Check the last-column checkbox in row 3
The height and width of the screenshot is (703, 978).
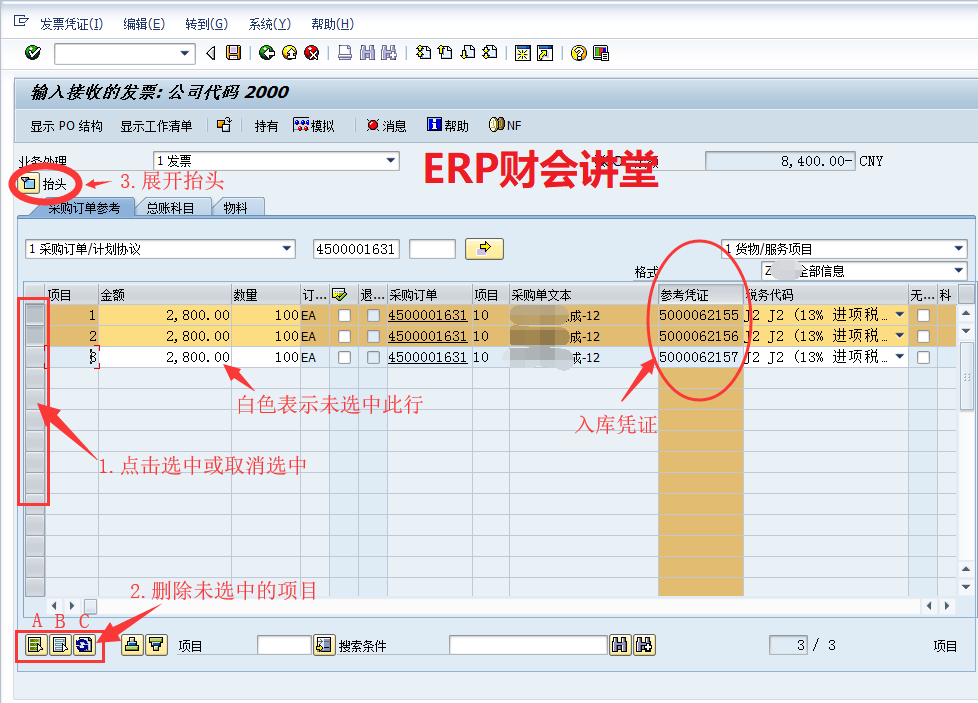click(x=923, y=357)
